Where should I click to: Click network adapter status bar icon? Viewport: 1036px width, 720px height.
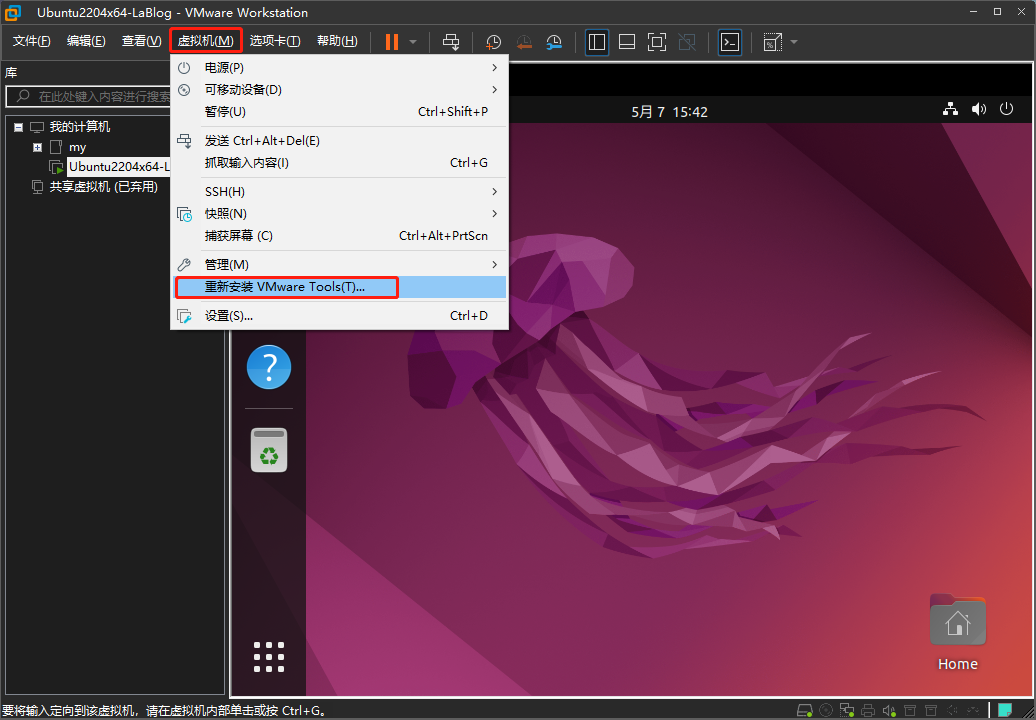click(x=847, y=710)
